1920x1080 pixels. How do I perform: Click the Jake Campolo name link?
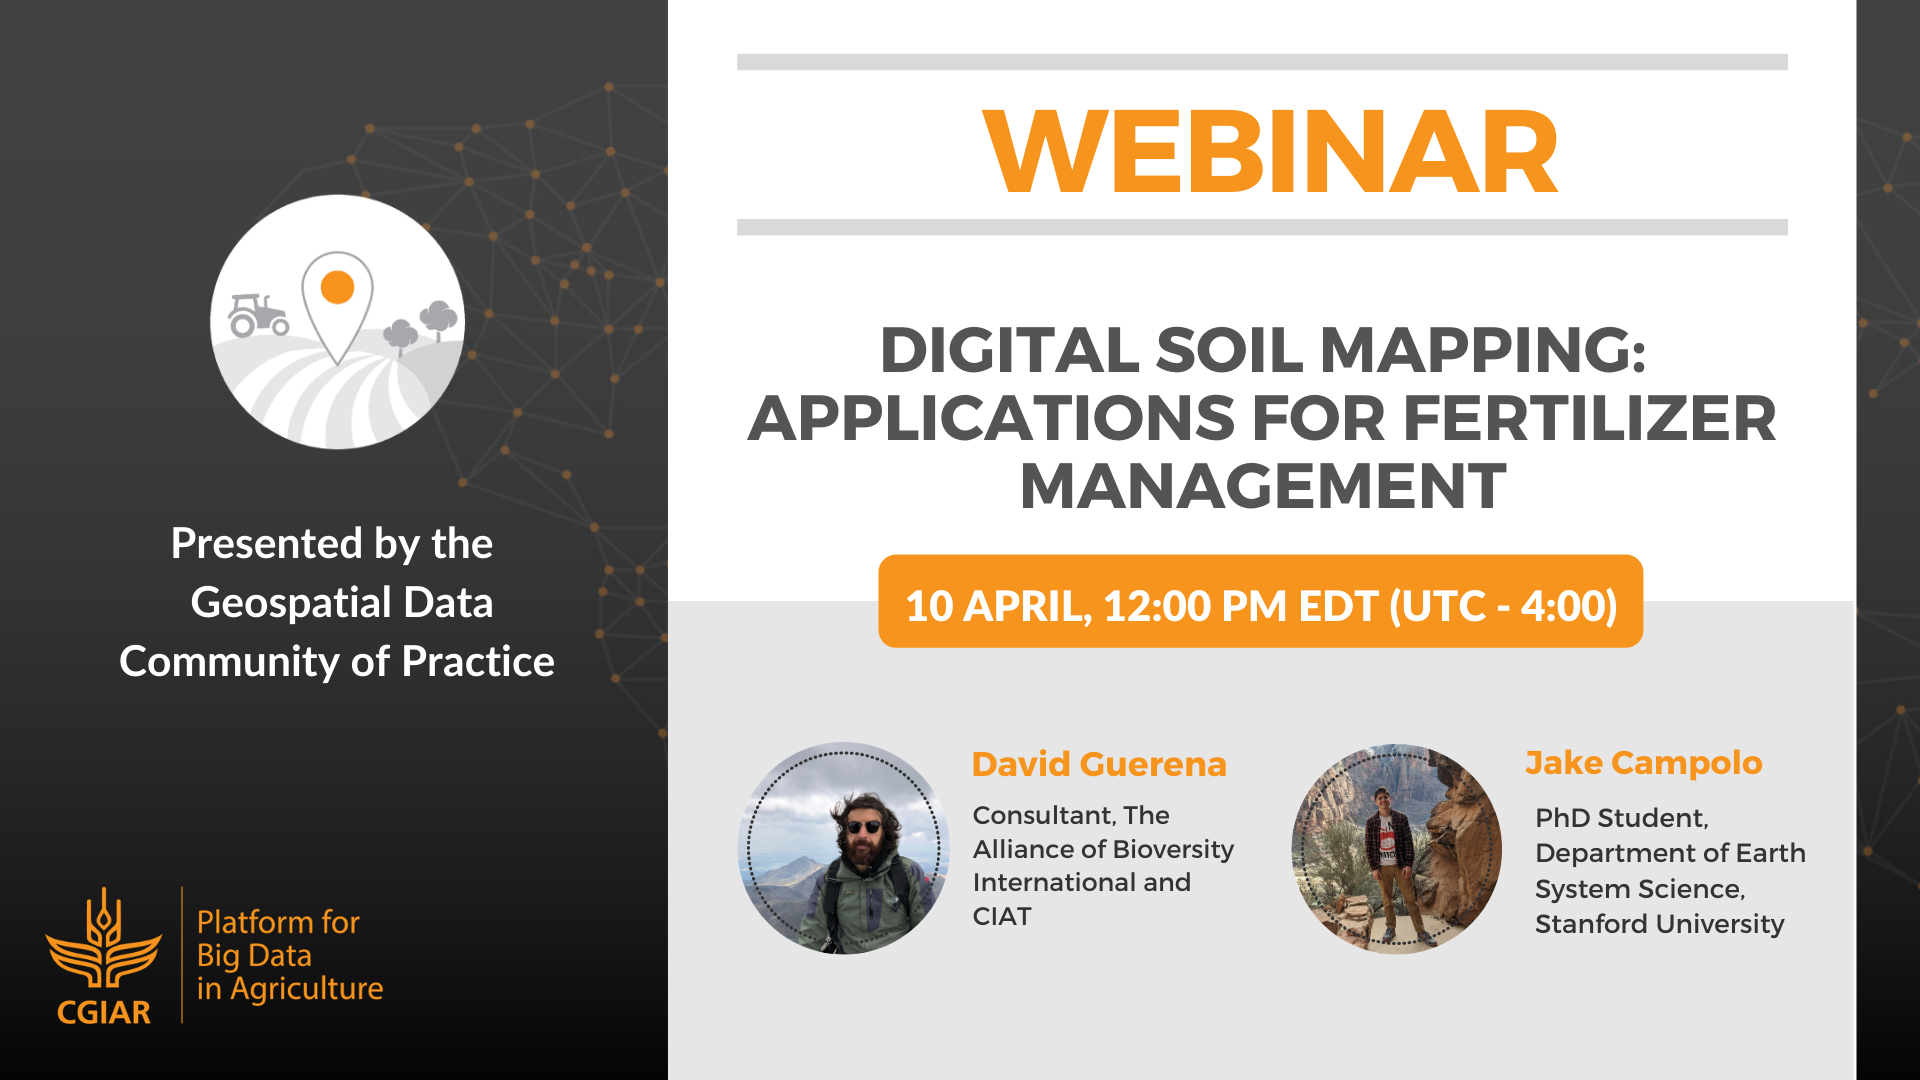[1643, 762]
